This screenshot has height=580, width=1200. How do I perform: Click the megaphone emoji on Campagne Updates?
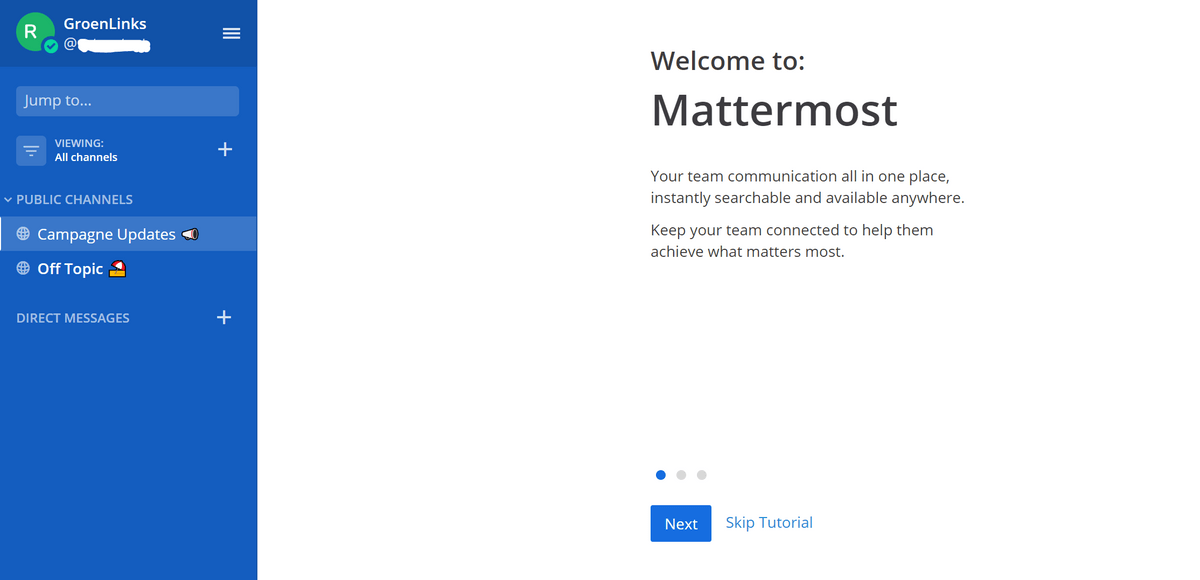[190, 234]
